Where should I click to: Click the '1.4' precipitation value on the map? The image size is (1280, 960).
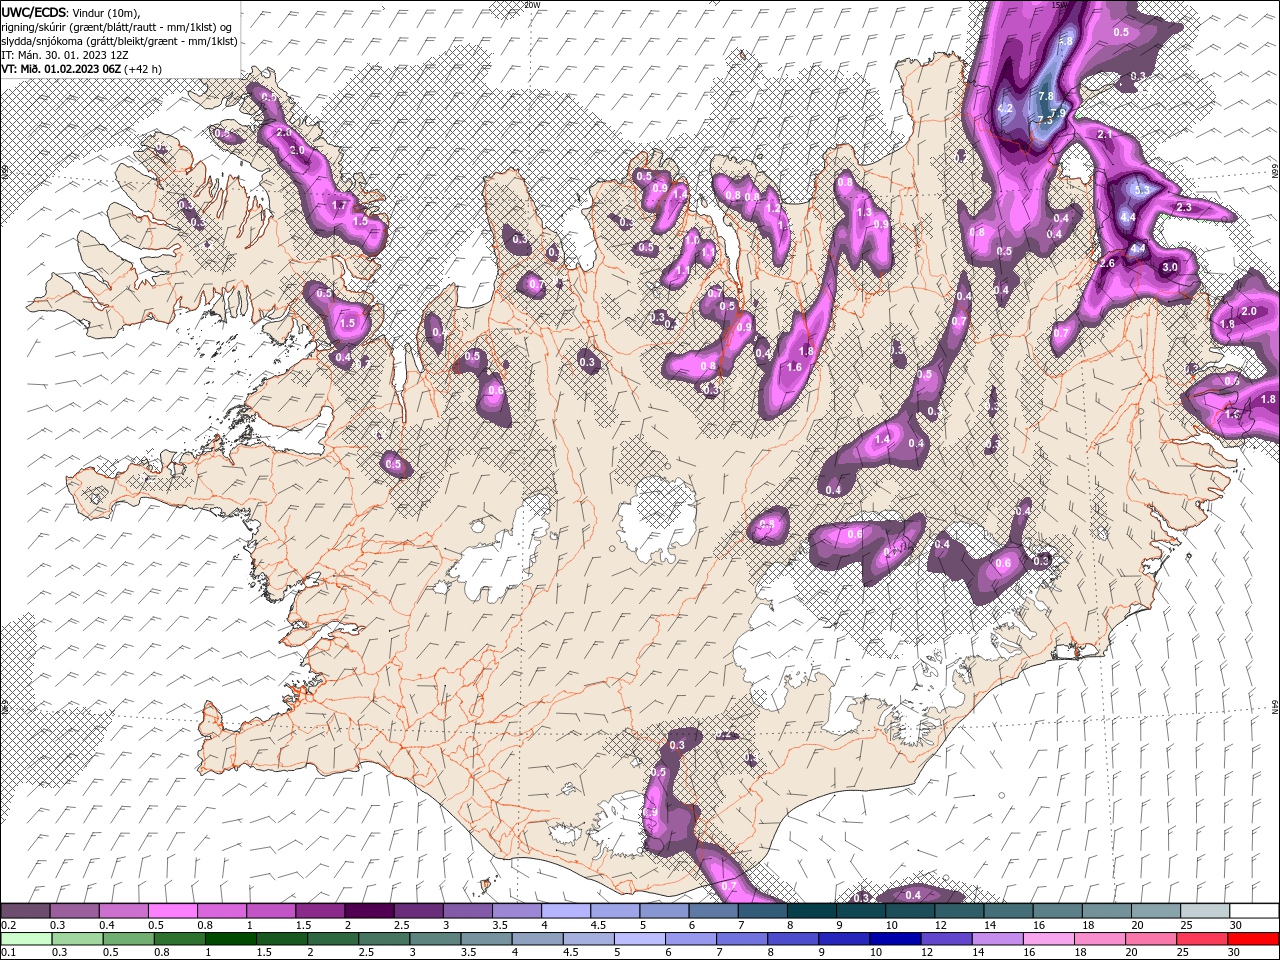coord(883,440)
